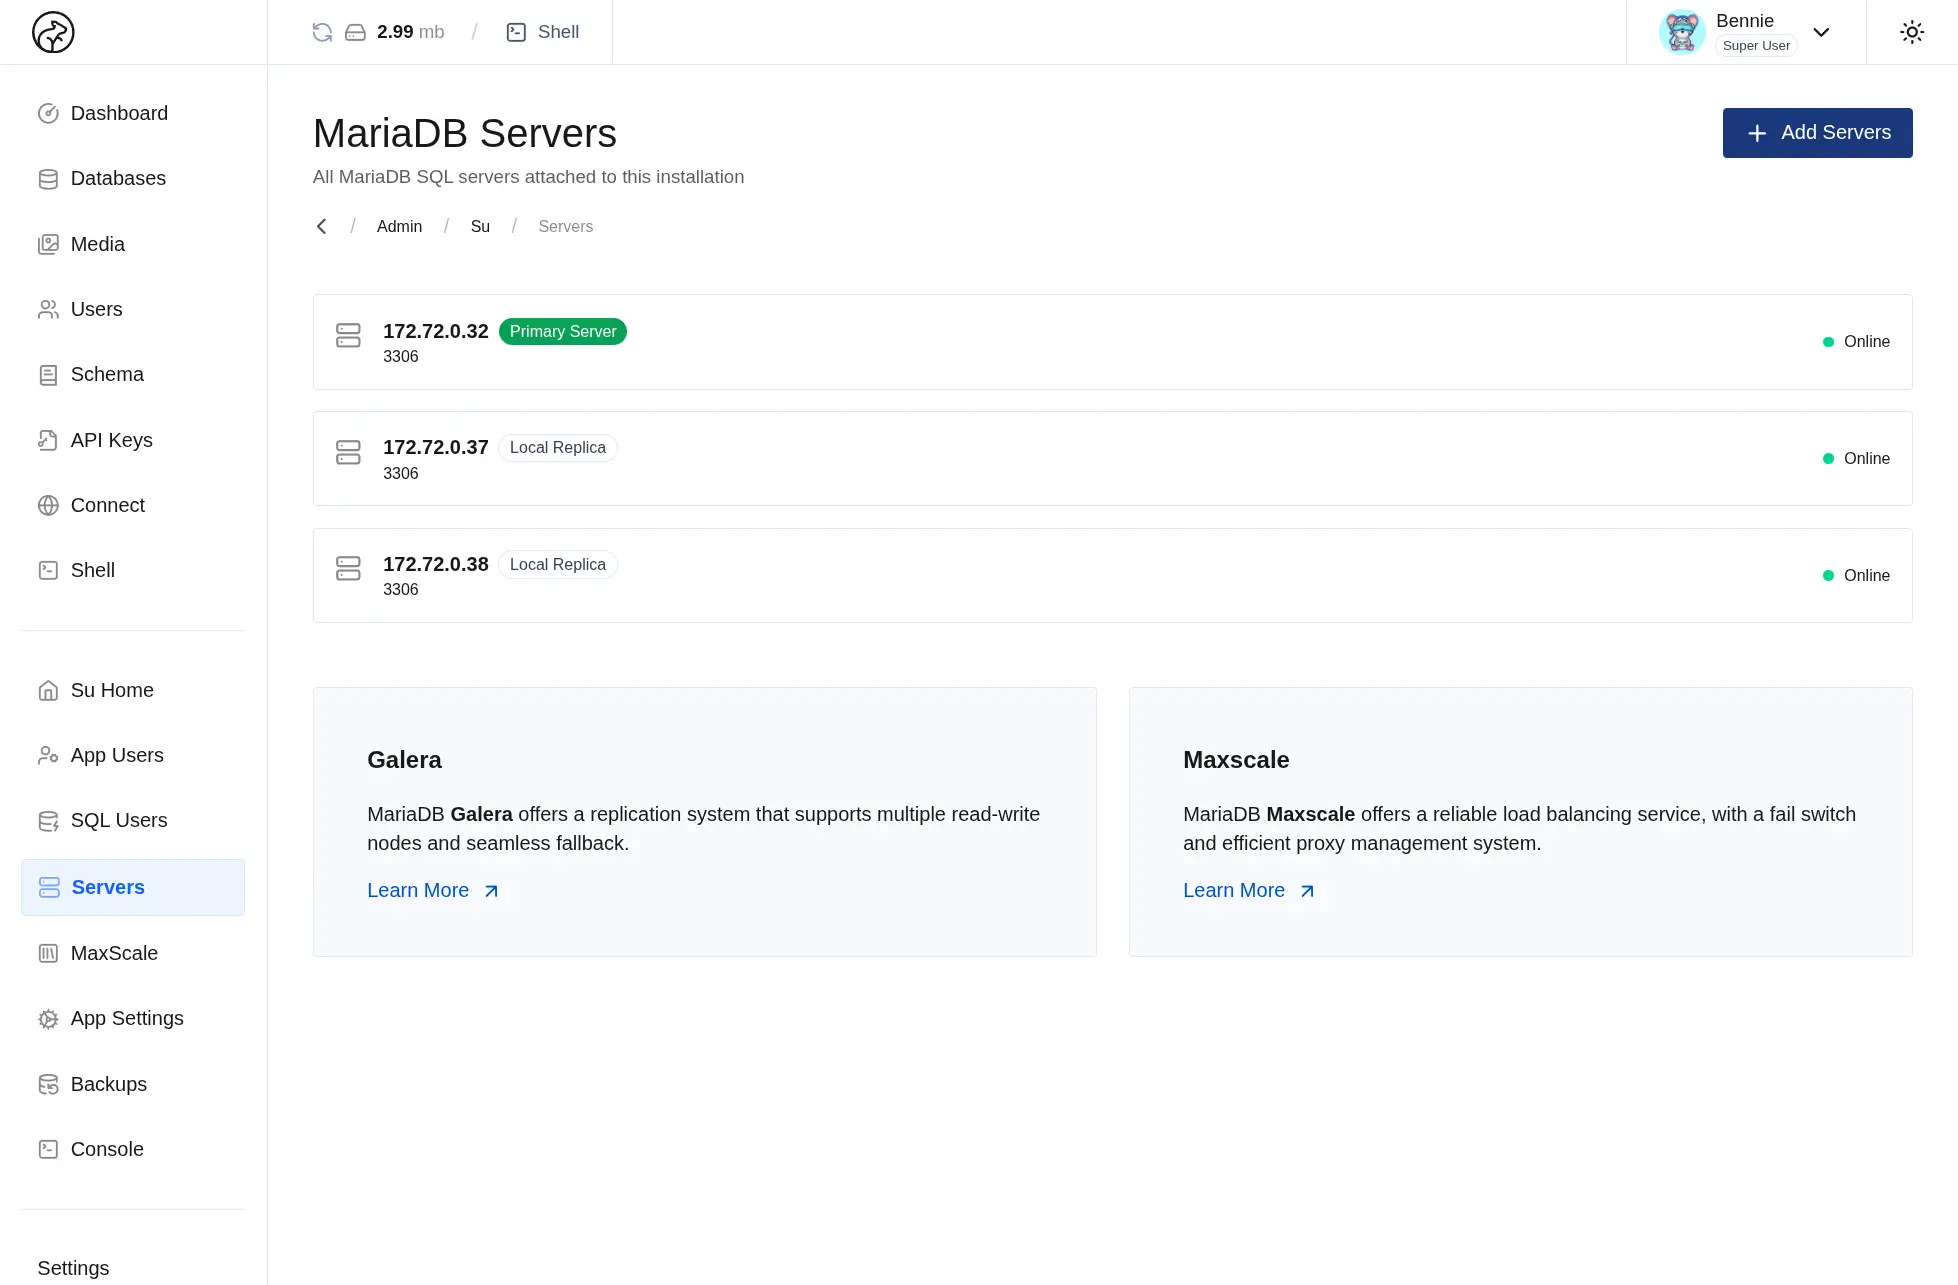Click port 3306 under 172.72.0.32
Image resolution: width=1958 pixels, height=1285 pixels.
pyautogui.click(x=401, y=357)
